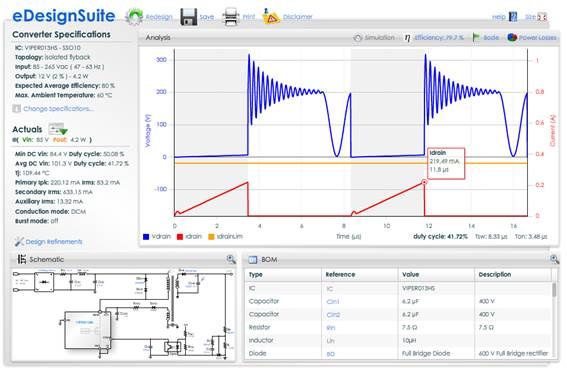The height and width of the screenshot is (368, 567).
Task: Click the Redesign gear icon
Action: 134,17
